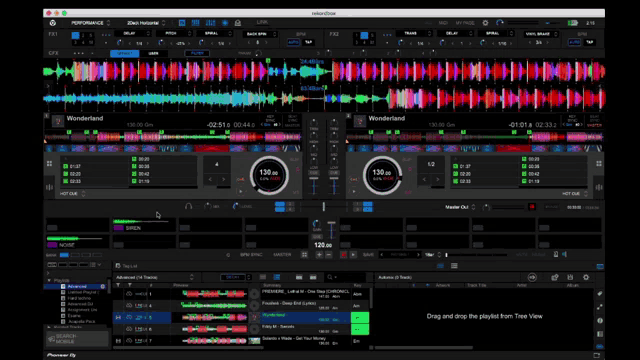Click deck 1 grid/pad icon at left edge
Screen dimensions: 640x360
49,164
